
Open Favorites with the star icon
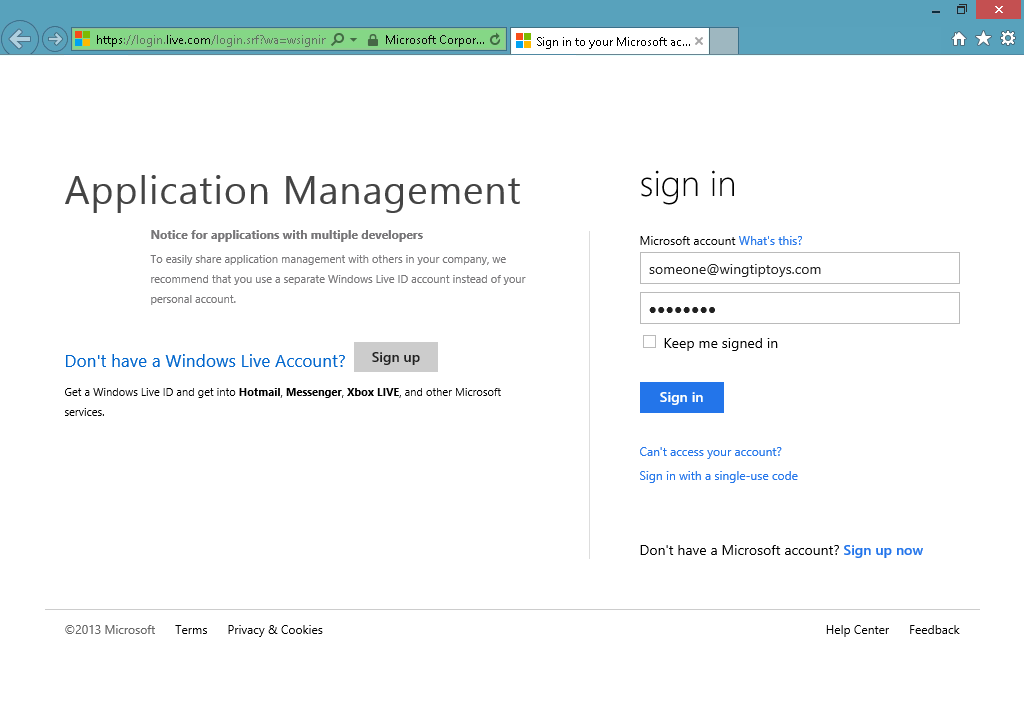(x=984, y=39)
